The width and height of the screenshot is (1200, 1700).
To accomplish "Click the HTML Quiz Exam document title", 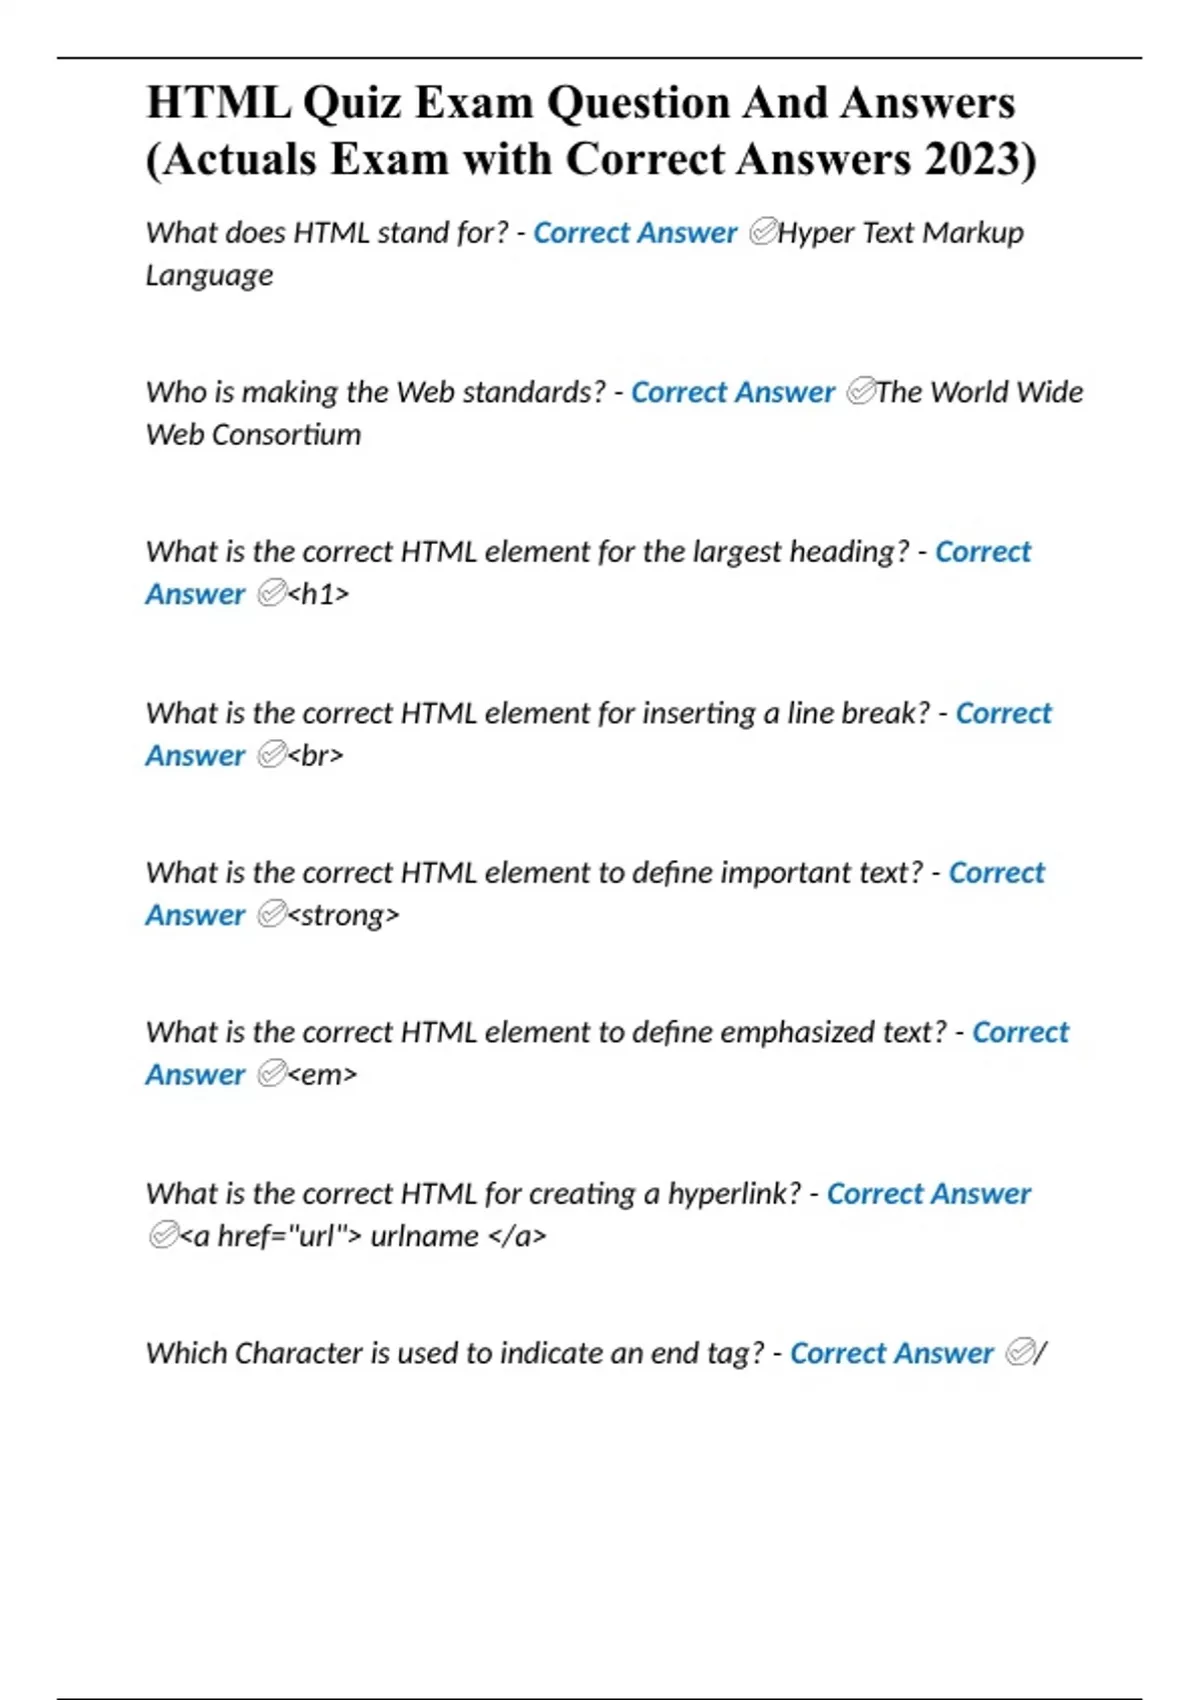I will click(590, 131).
